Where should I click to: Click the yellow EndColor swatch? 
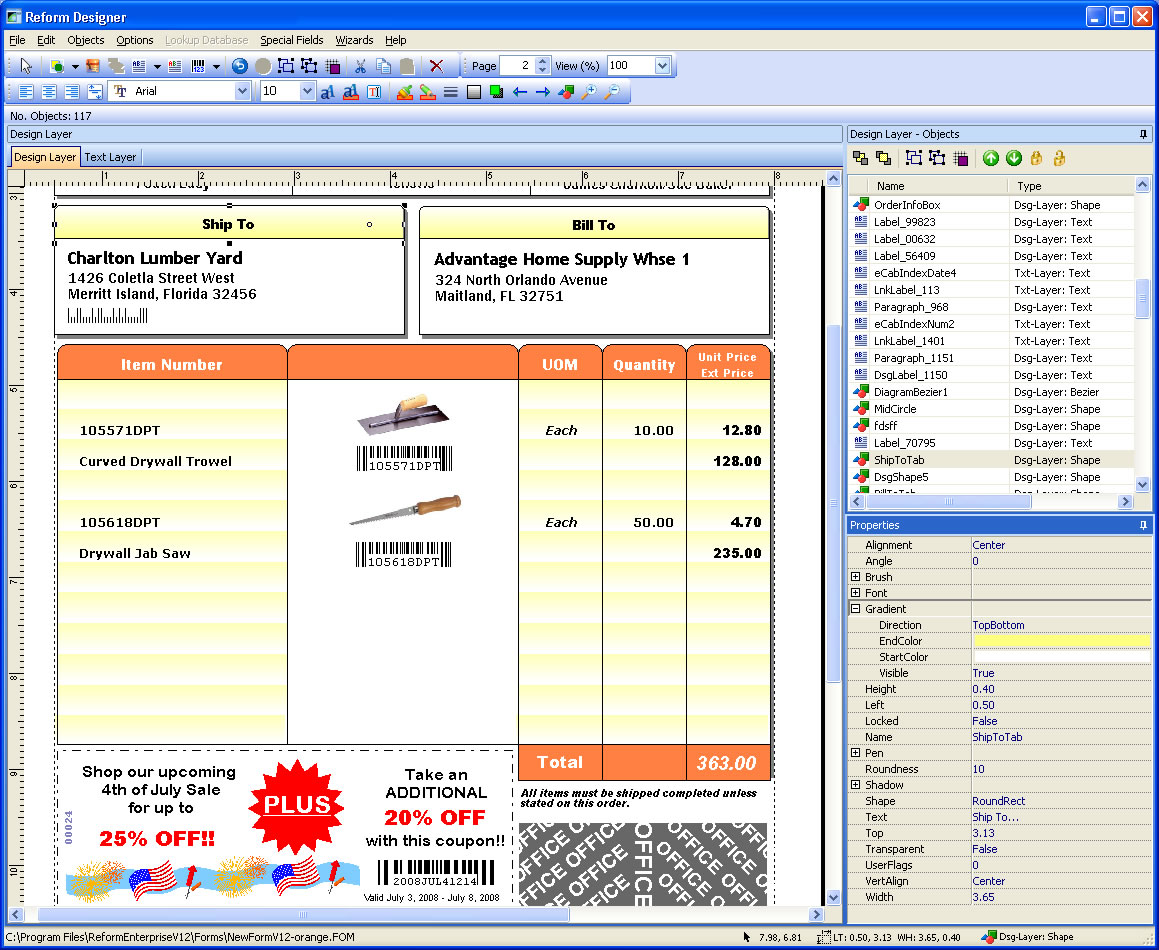[x=1061, y=641]
